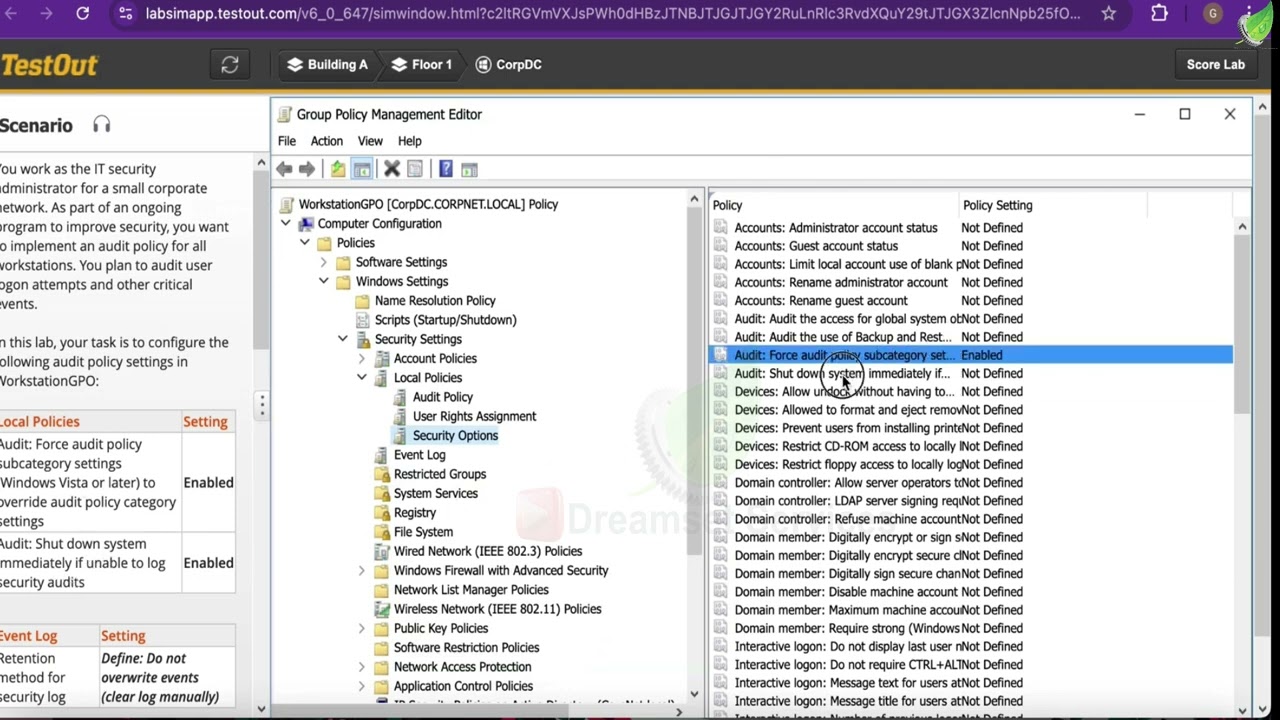
Task: Select Audit: Force audit policy subcategory row
Action: point(970,355)
